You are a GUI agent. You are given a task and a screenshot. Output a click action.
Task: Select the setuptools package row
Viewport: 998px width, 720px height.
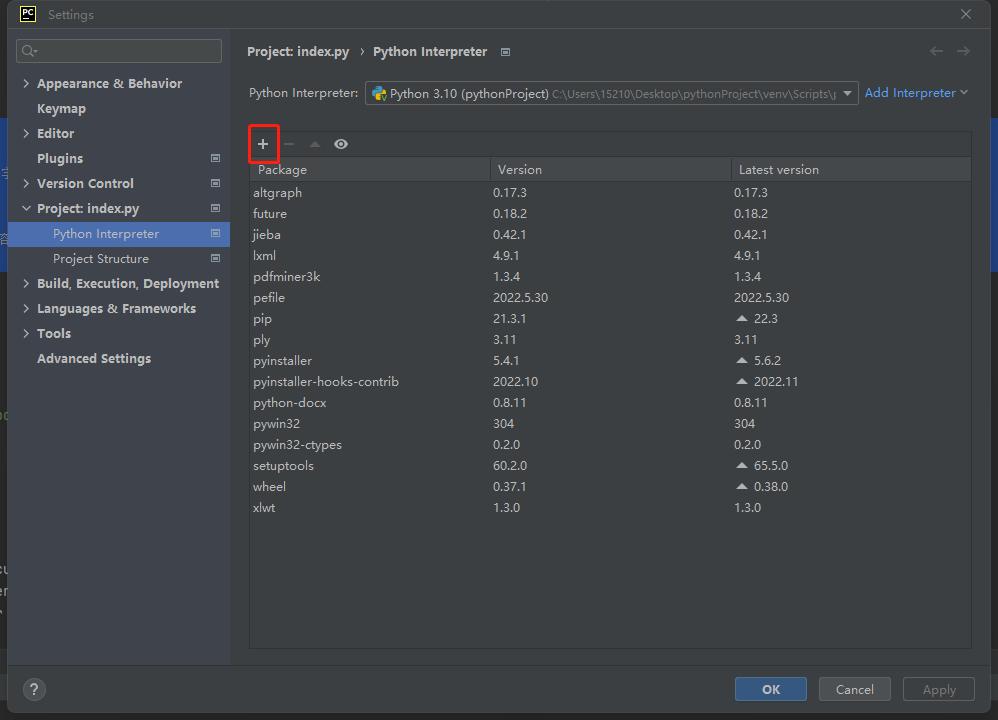[610, 465]
